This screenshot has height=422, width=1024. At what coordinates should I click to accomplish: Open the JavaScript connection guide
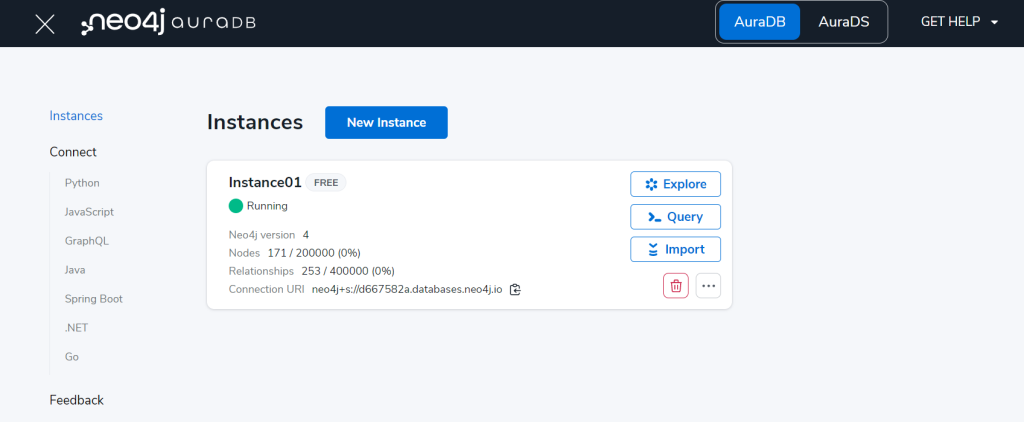[x=89, y=212]
